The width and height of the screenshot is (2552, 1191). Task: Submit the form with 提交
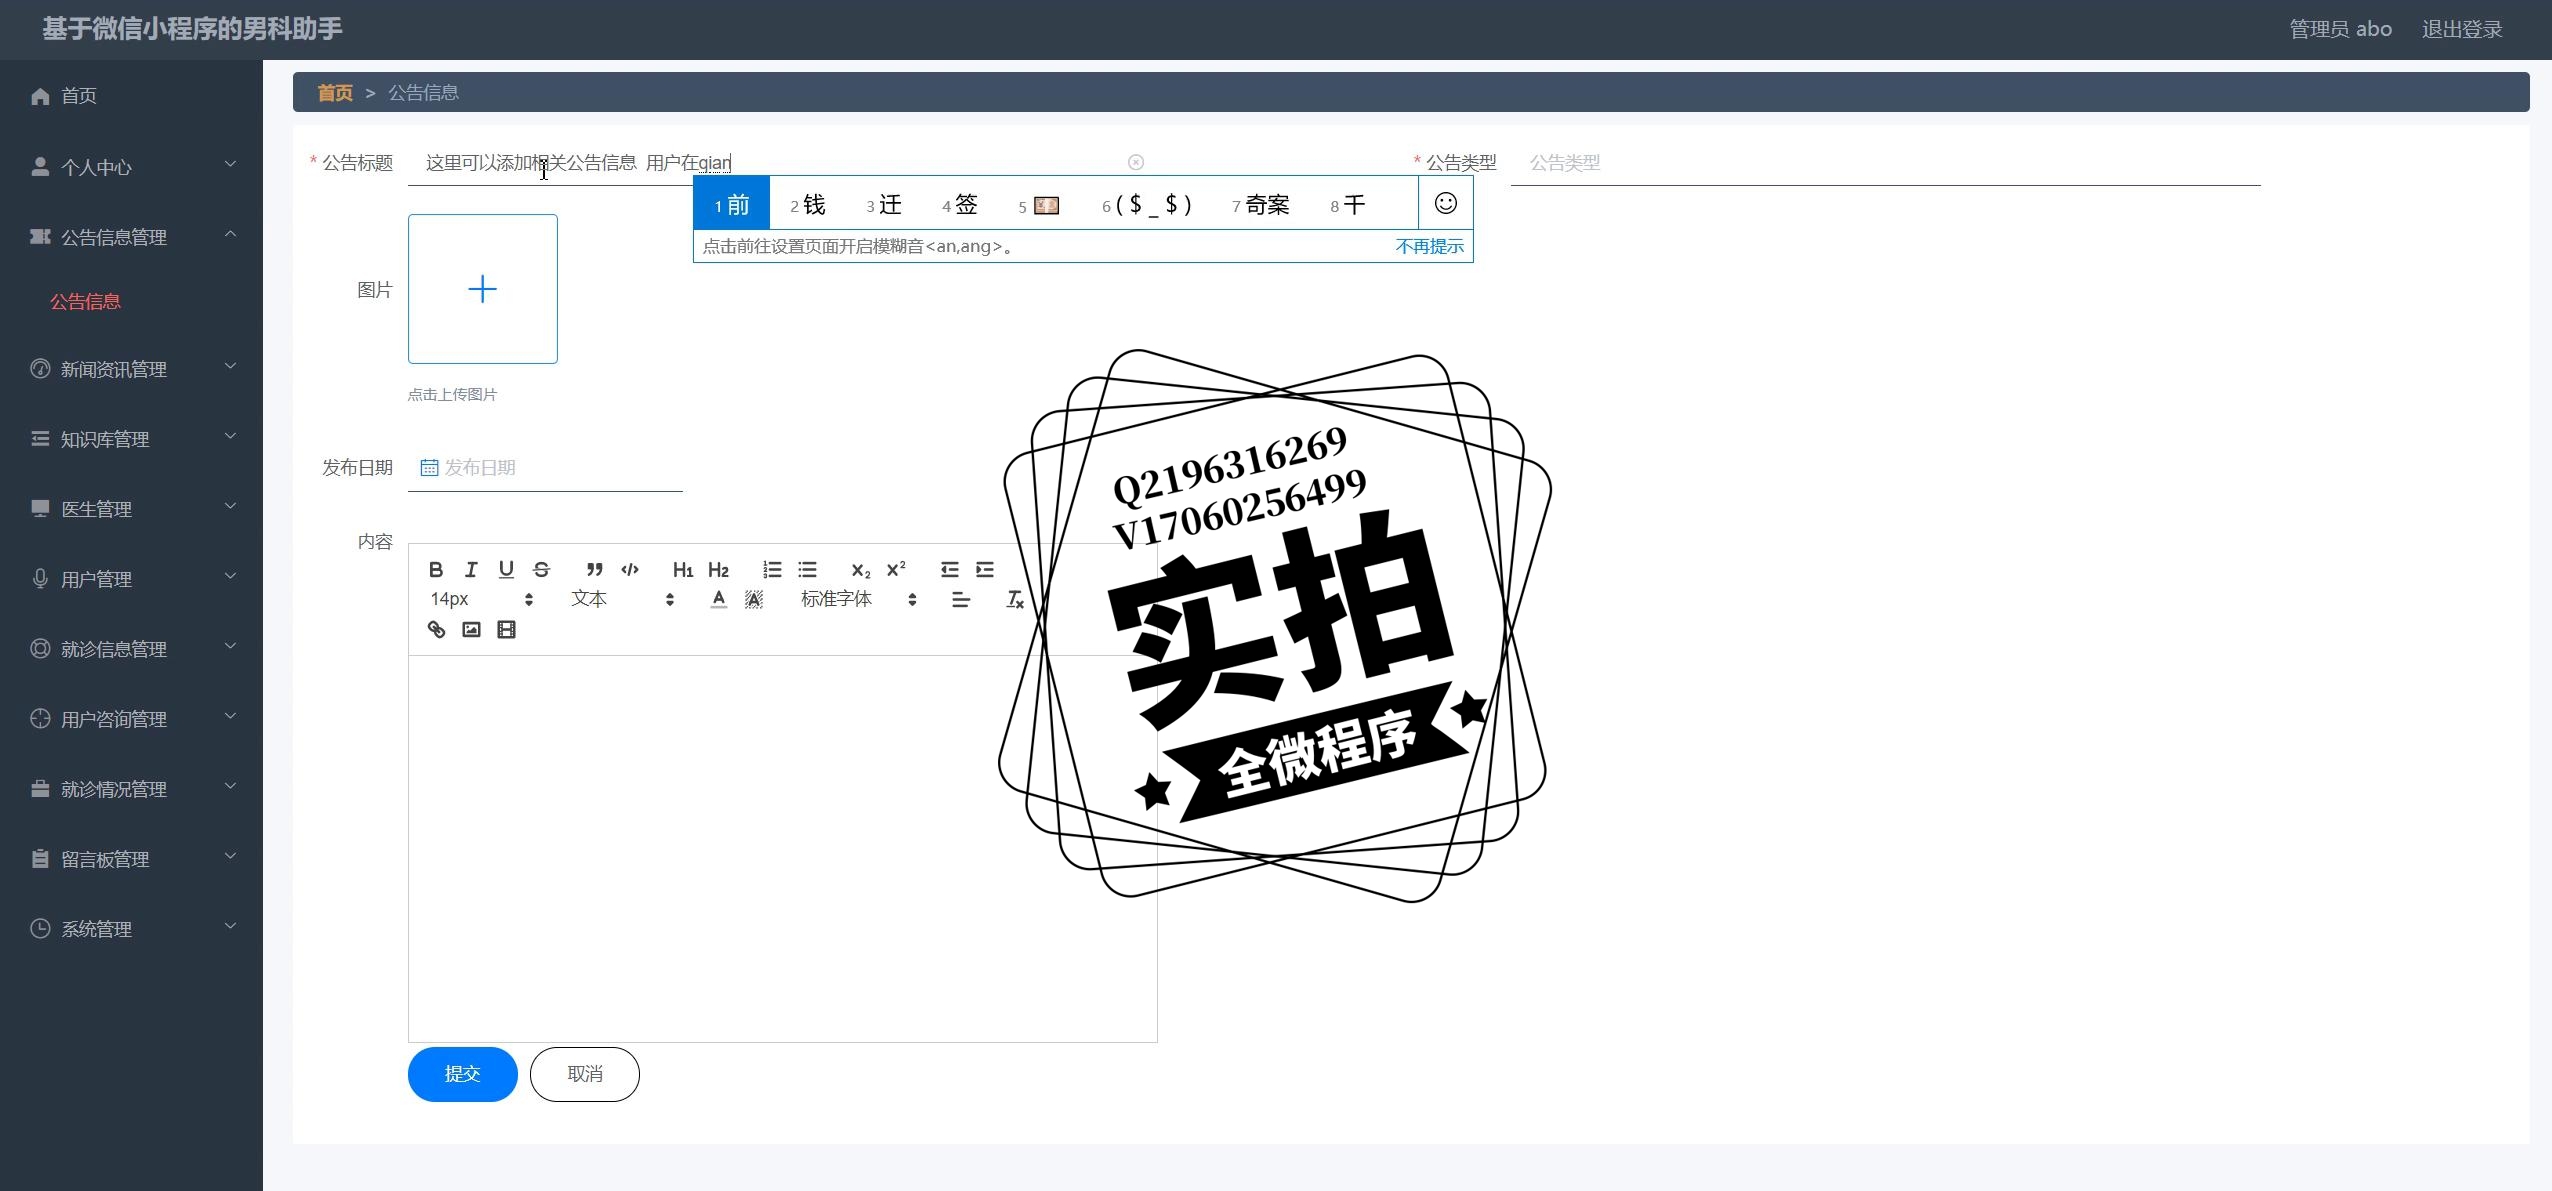pyautogui.click(x=463, y=1074)
